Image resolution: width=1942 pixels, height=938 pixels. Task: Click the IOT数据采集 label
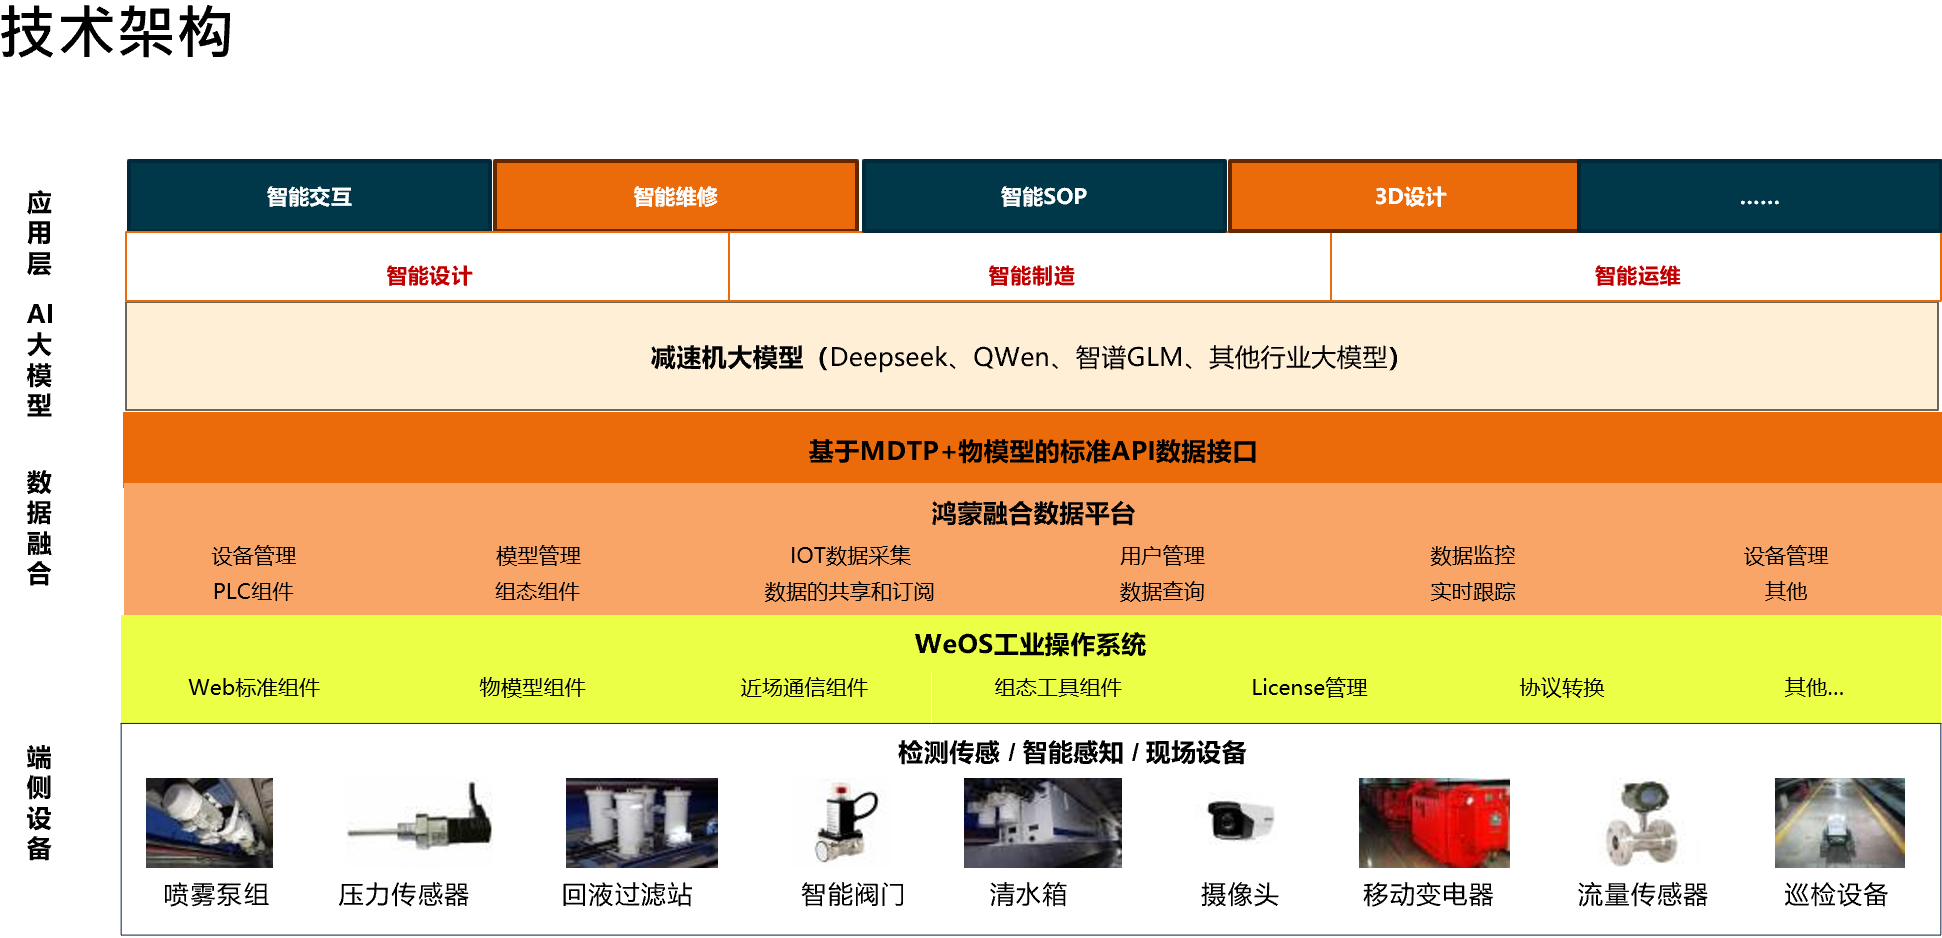click(850, 556)
